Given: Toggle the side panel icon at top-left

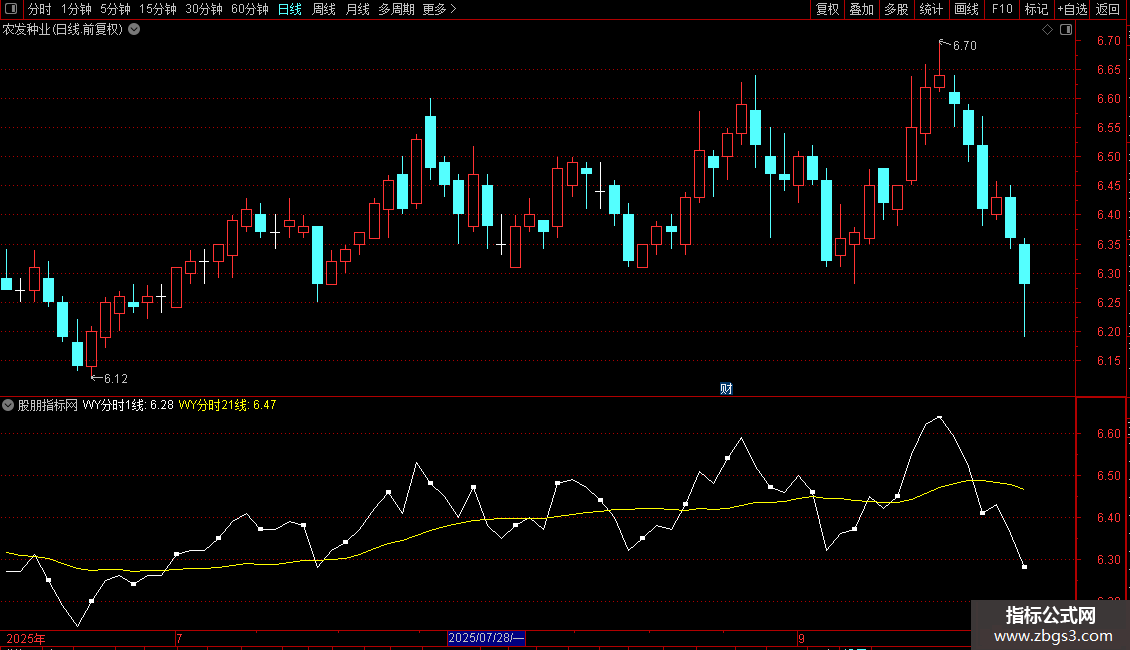Looking at the screenshot, I should [x=11, y=9].
